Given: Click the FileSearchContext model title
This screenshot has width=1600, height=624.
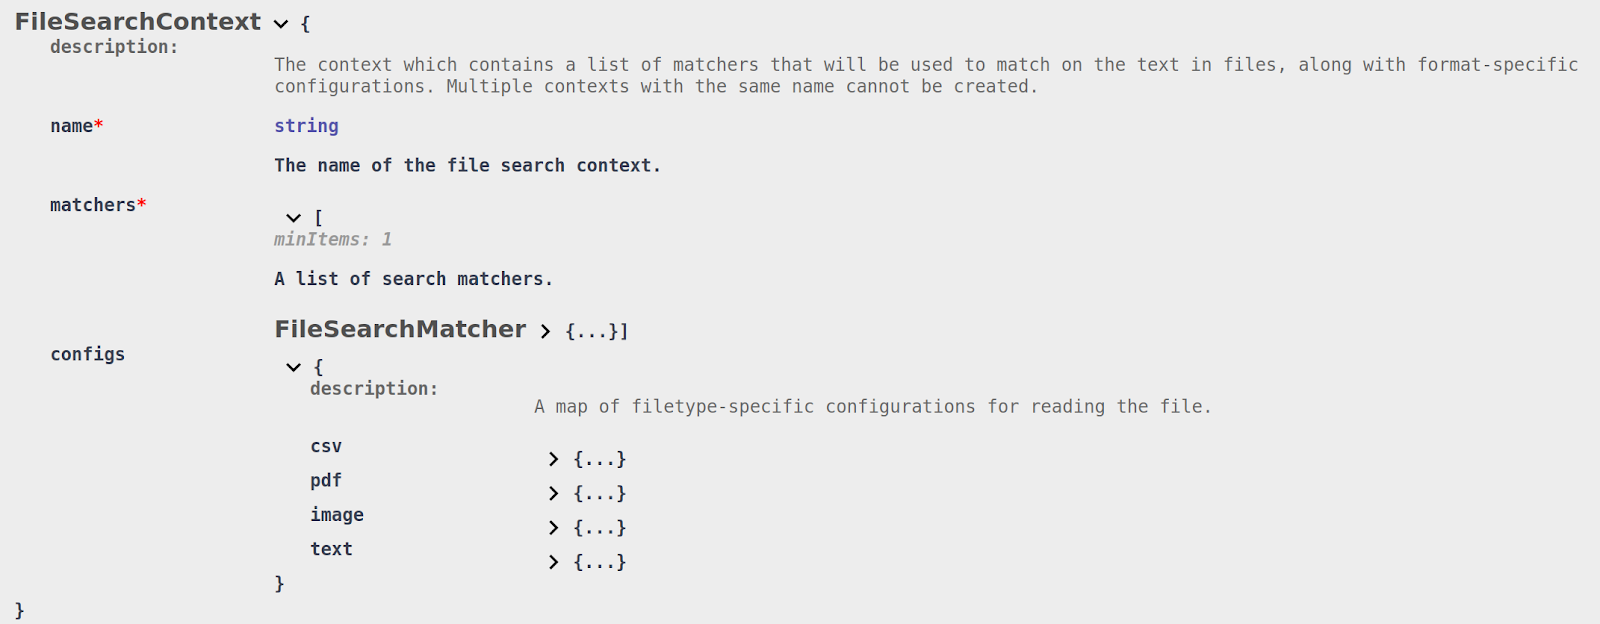Looking at the screenshot, I should point(137,22).
